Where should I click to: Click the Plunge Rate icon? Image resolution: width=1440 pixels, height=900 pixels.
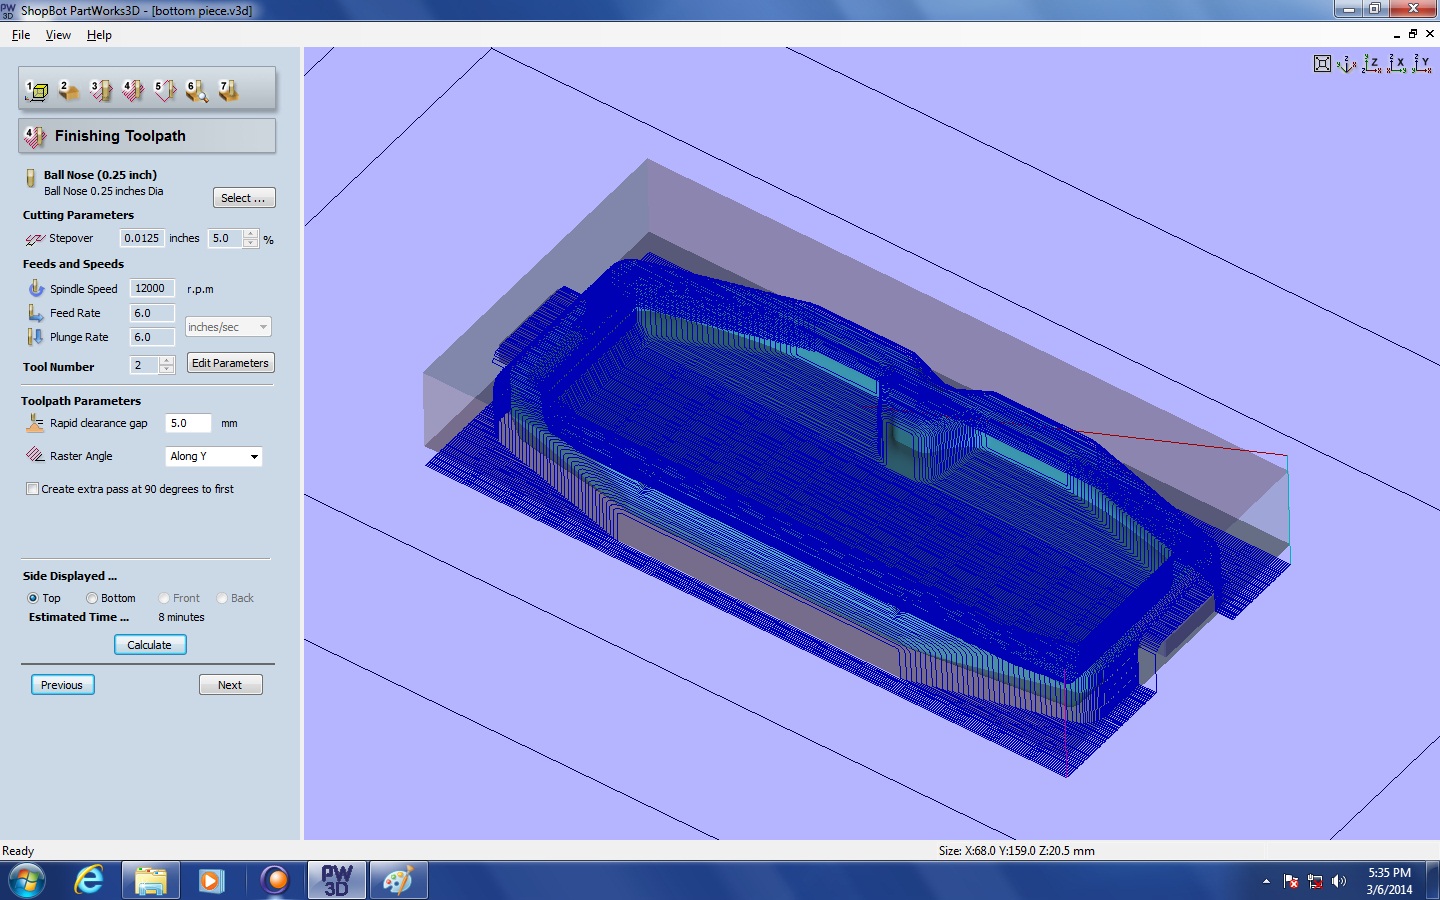pos(36,337)
